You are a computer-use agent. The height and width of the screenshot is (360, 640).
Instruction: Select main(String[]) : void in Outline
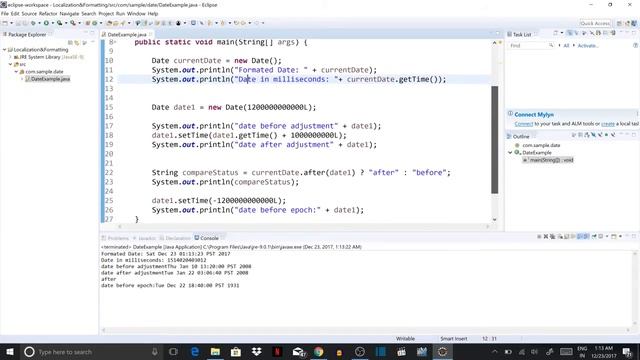[548, 160]
